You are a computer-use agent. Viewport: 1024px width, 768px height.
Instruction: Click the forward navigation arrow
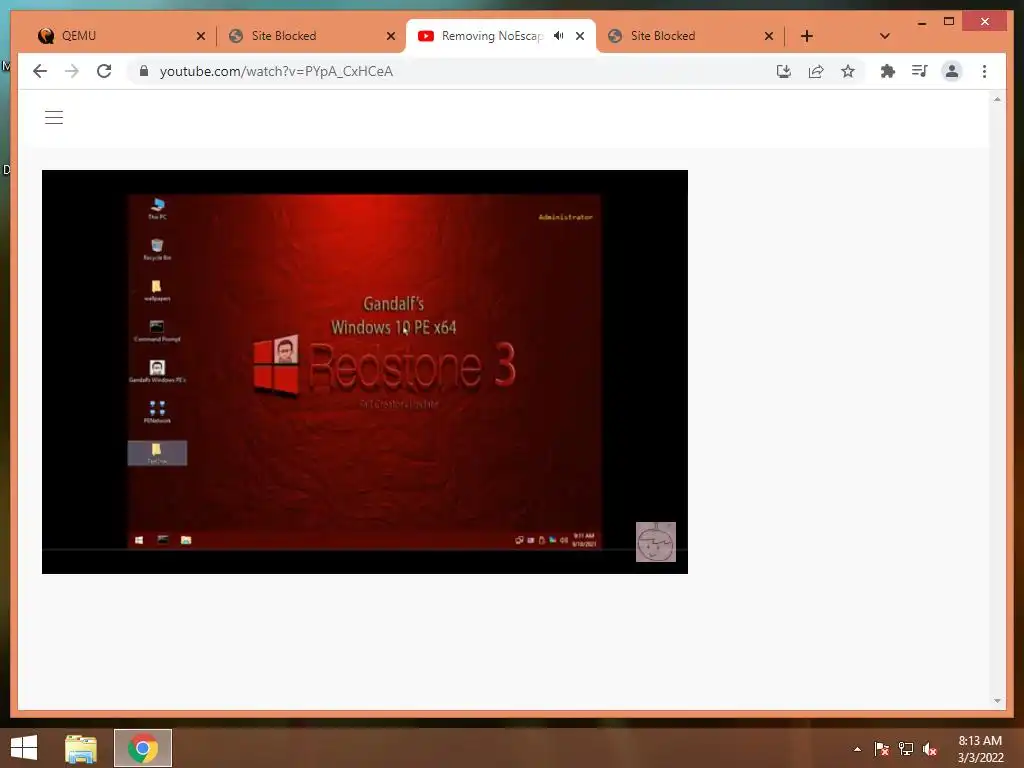click(72, 71)
